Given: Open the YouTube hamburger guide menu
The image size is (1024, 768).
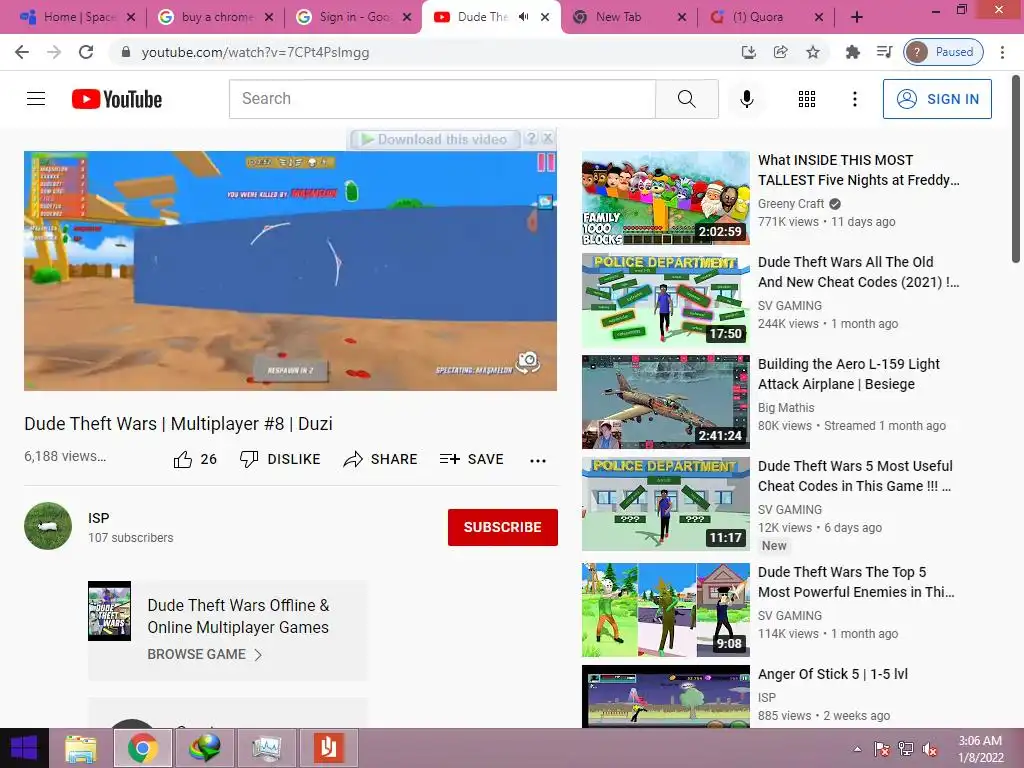Looking at the screenshot, I should pyautogui.click(x=36, y=99).
